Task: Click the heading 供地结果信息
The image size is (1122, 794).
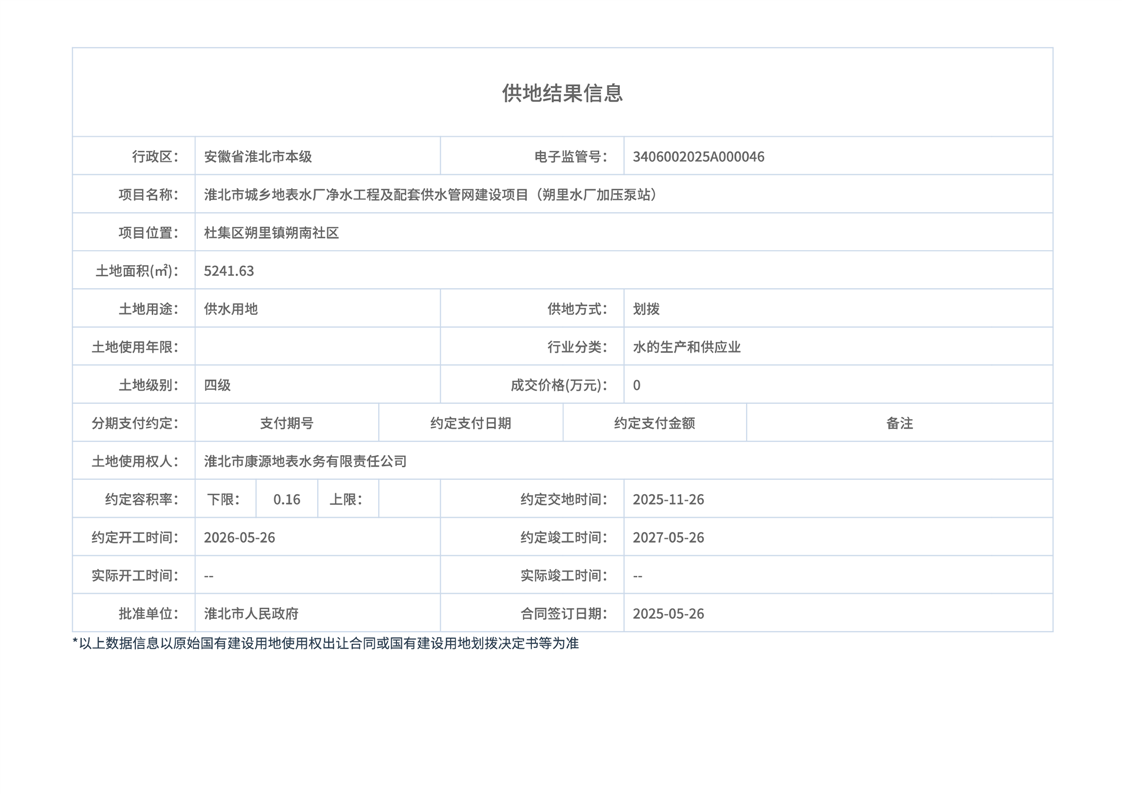Action: [562, 93]
